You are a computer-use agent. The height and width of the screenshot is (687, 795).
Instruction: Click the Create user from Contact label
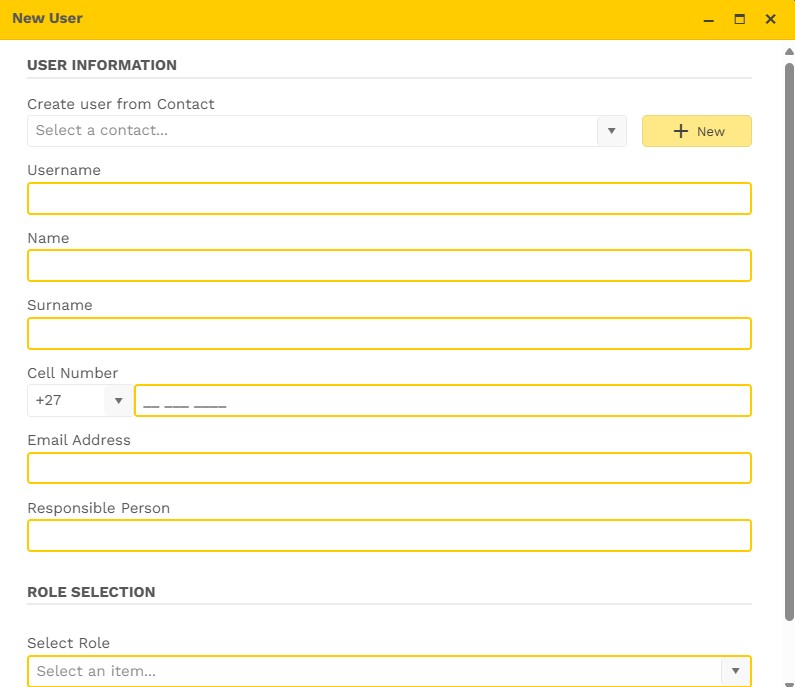click(x=121, y=104)
